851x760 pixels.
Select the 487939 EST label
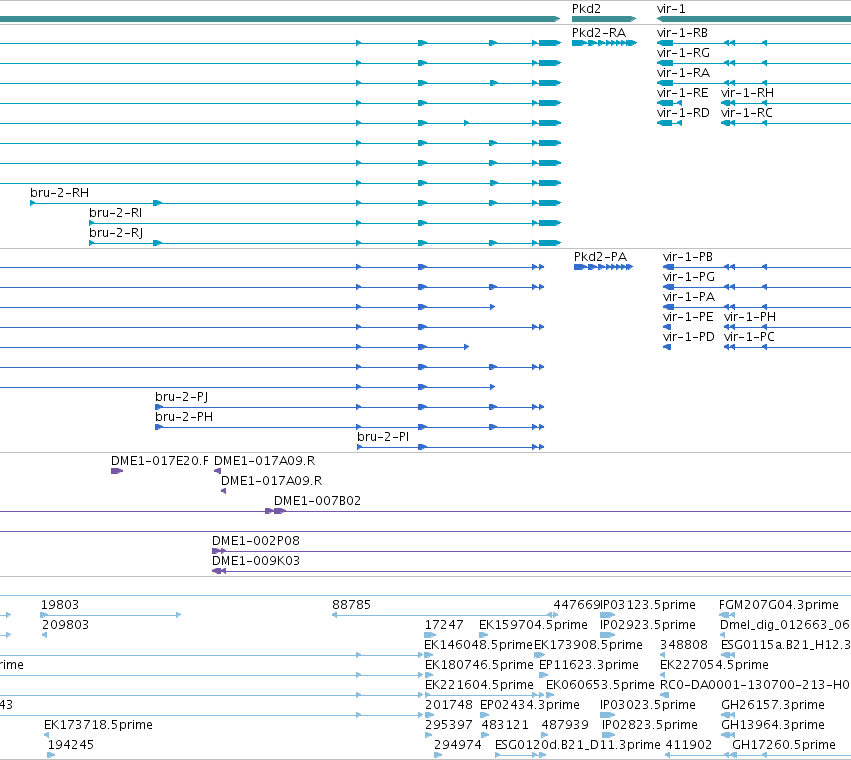pyautogui.click(x=565, y=726)
